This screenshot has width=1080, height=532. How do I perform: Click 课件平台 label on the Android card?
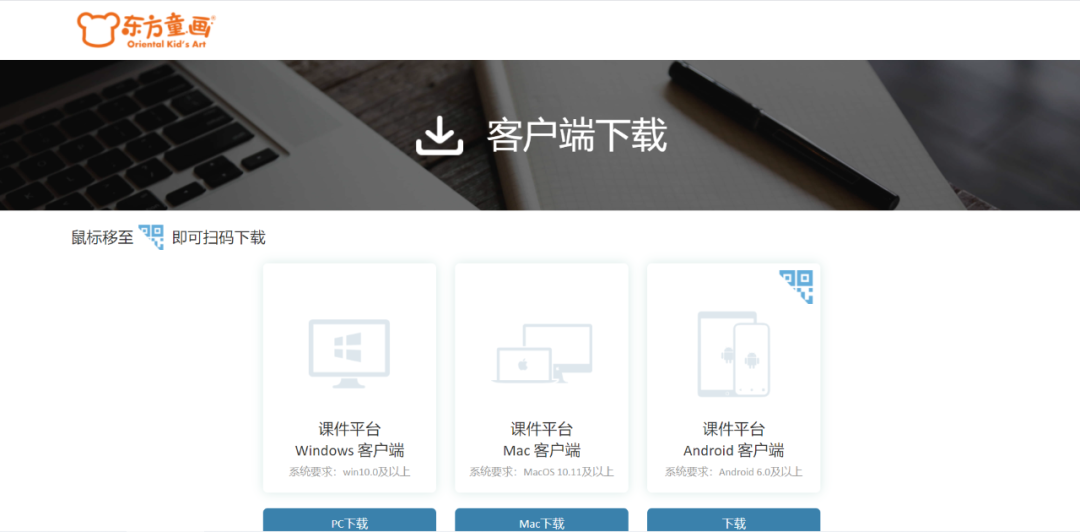(x=734, y=429)
